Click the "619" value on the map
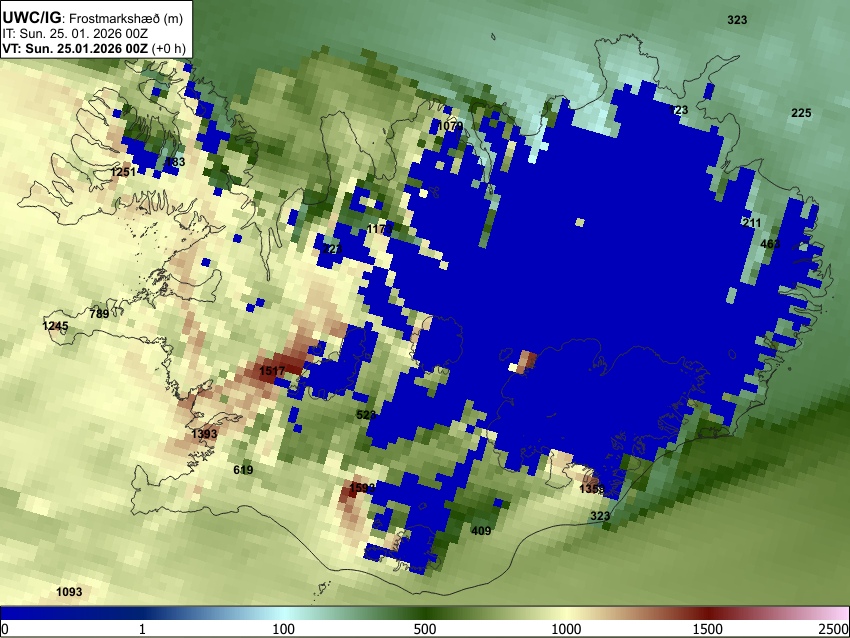Screen dimensions: 850x638 (x=243, y=470)
